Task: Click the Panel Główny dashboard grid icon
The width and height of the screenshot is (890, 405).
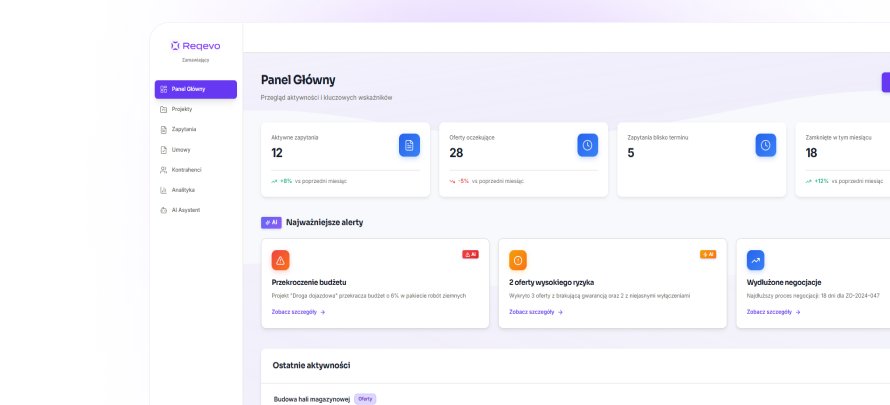Action: point(163,89)
